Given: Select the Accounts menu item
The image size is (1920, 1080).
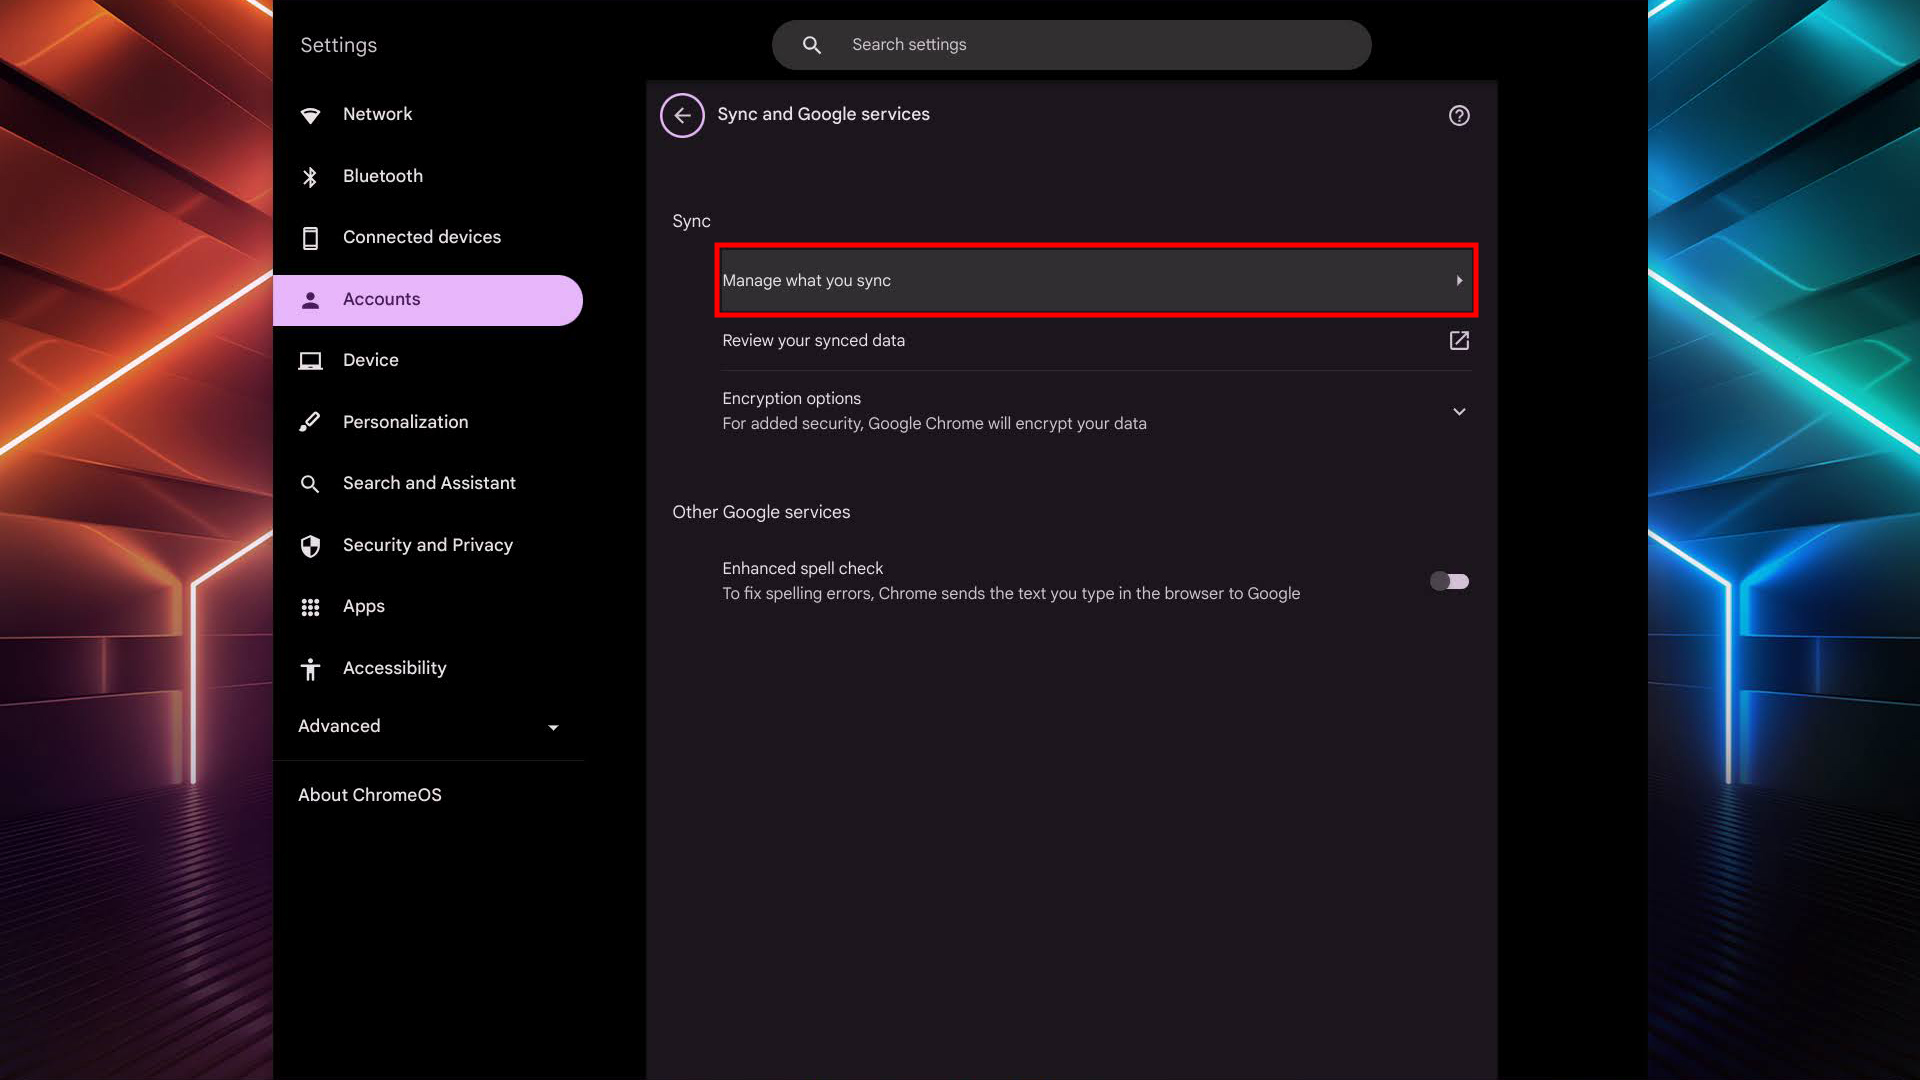Looking at the screenshot, I should (428, 300).
